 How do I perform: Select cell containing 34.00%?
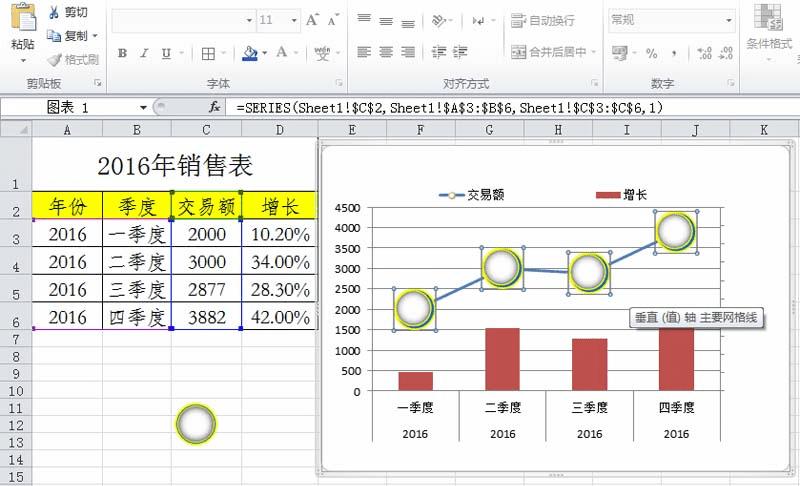(280, 262)
